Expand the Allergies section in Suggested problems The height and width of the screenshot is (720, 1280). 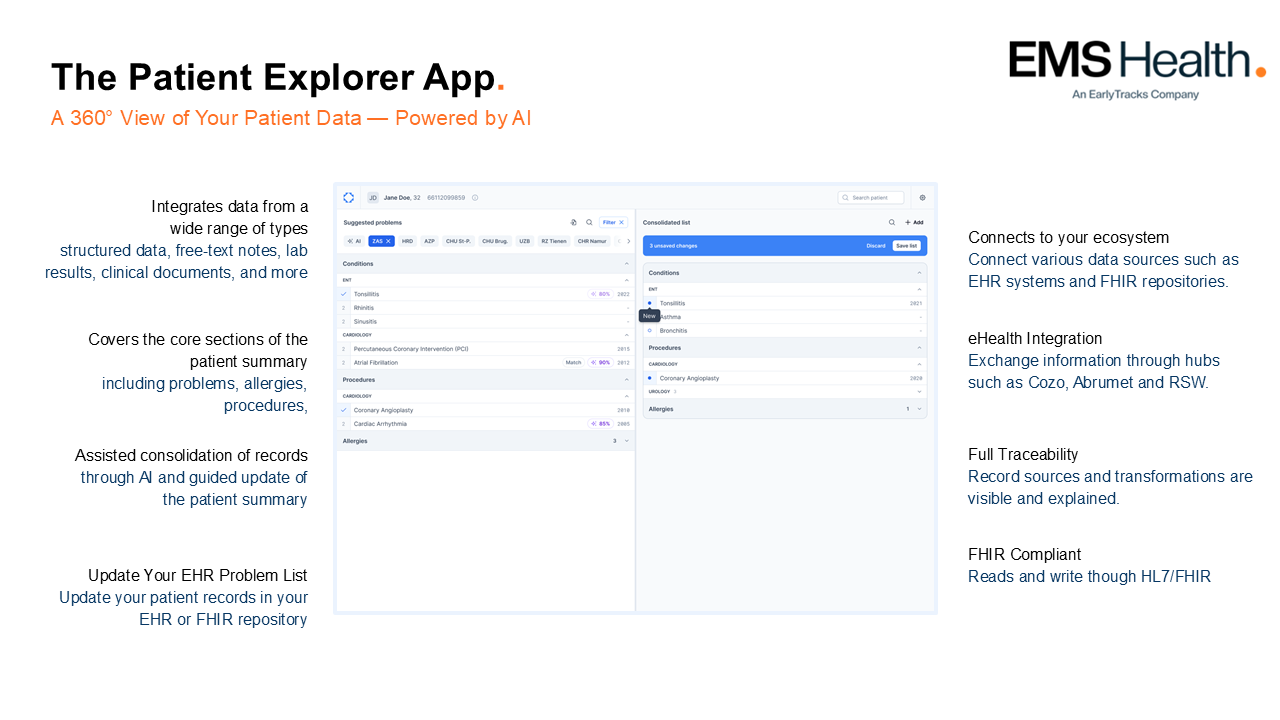(627, 441)
